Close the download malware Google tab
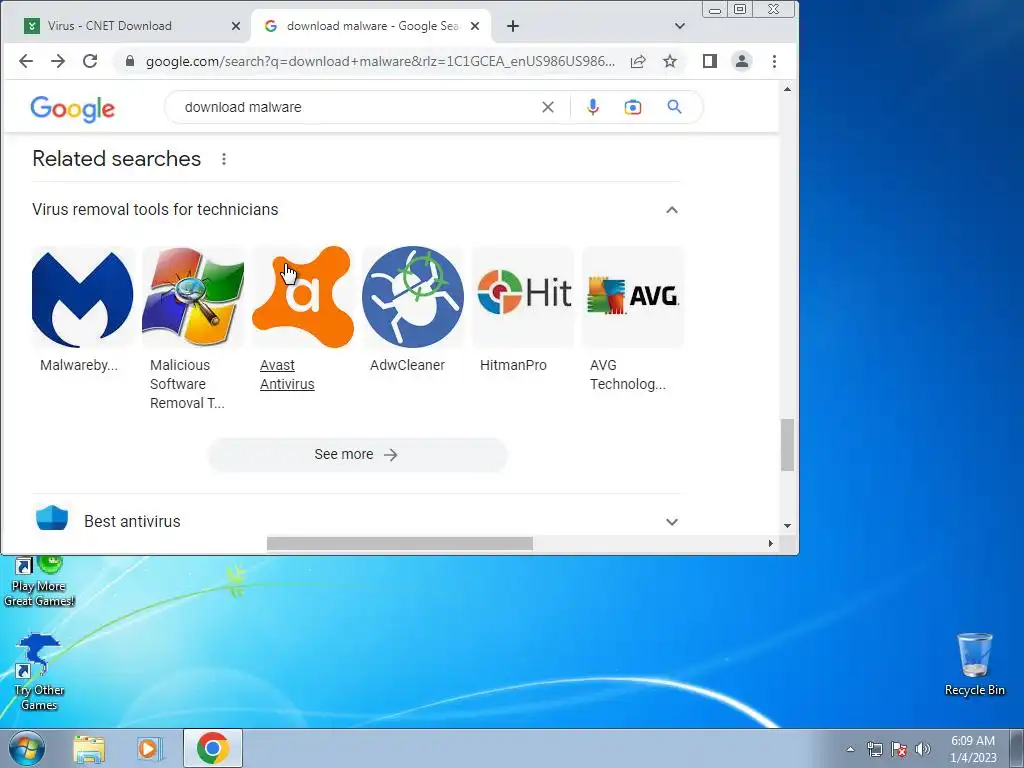The width and height of the screenshot is (1024, 768). pos(475,26)
